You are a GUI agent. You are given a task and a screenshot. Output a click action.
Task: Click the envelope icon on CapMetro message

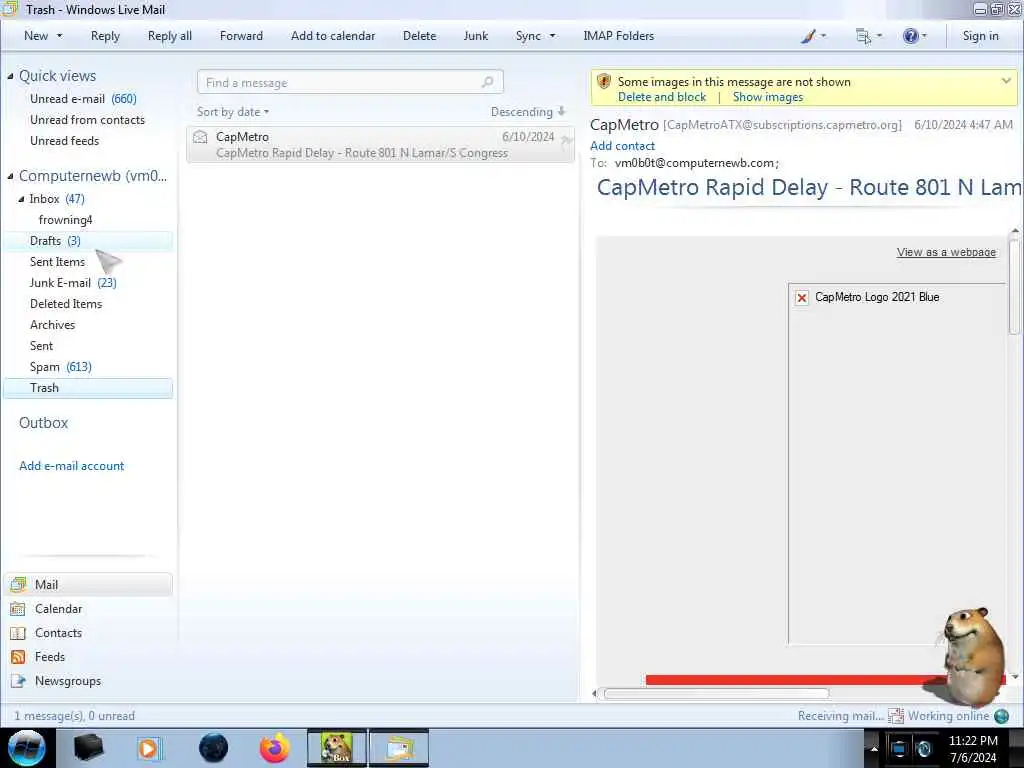[200, 136]
